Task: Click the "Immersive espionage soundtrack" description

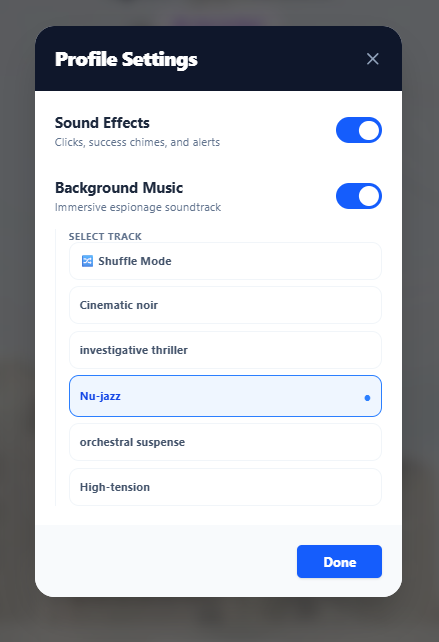Action: tap(138, 207)
